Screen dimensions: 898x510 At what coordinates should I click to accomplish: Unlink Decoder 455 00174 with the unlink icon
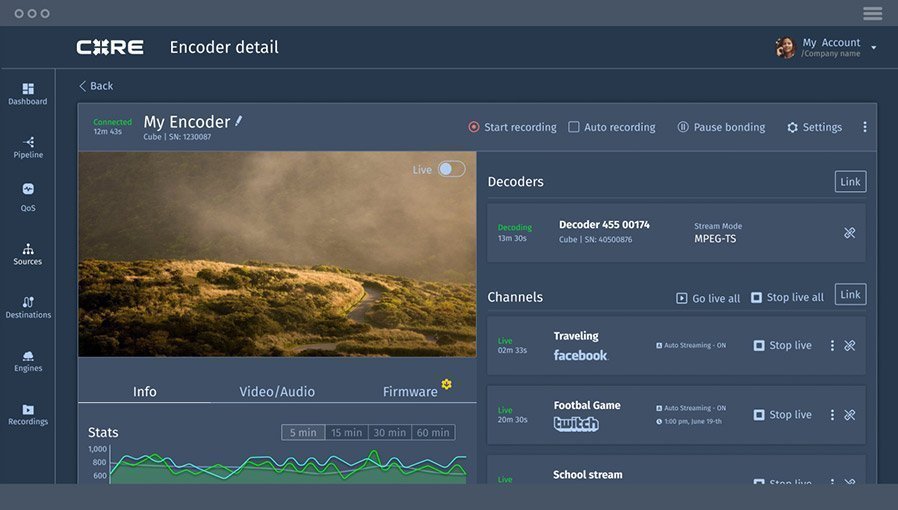(x=849, y=233)
